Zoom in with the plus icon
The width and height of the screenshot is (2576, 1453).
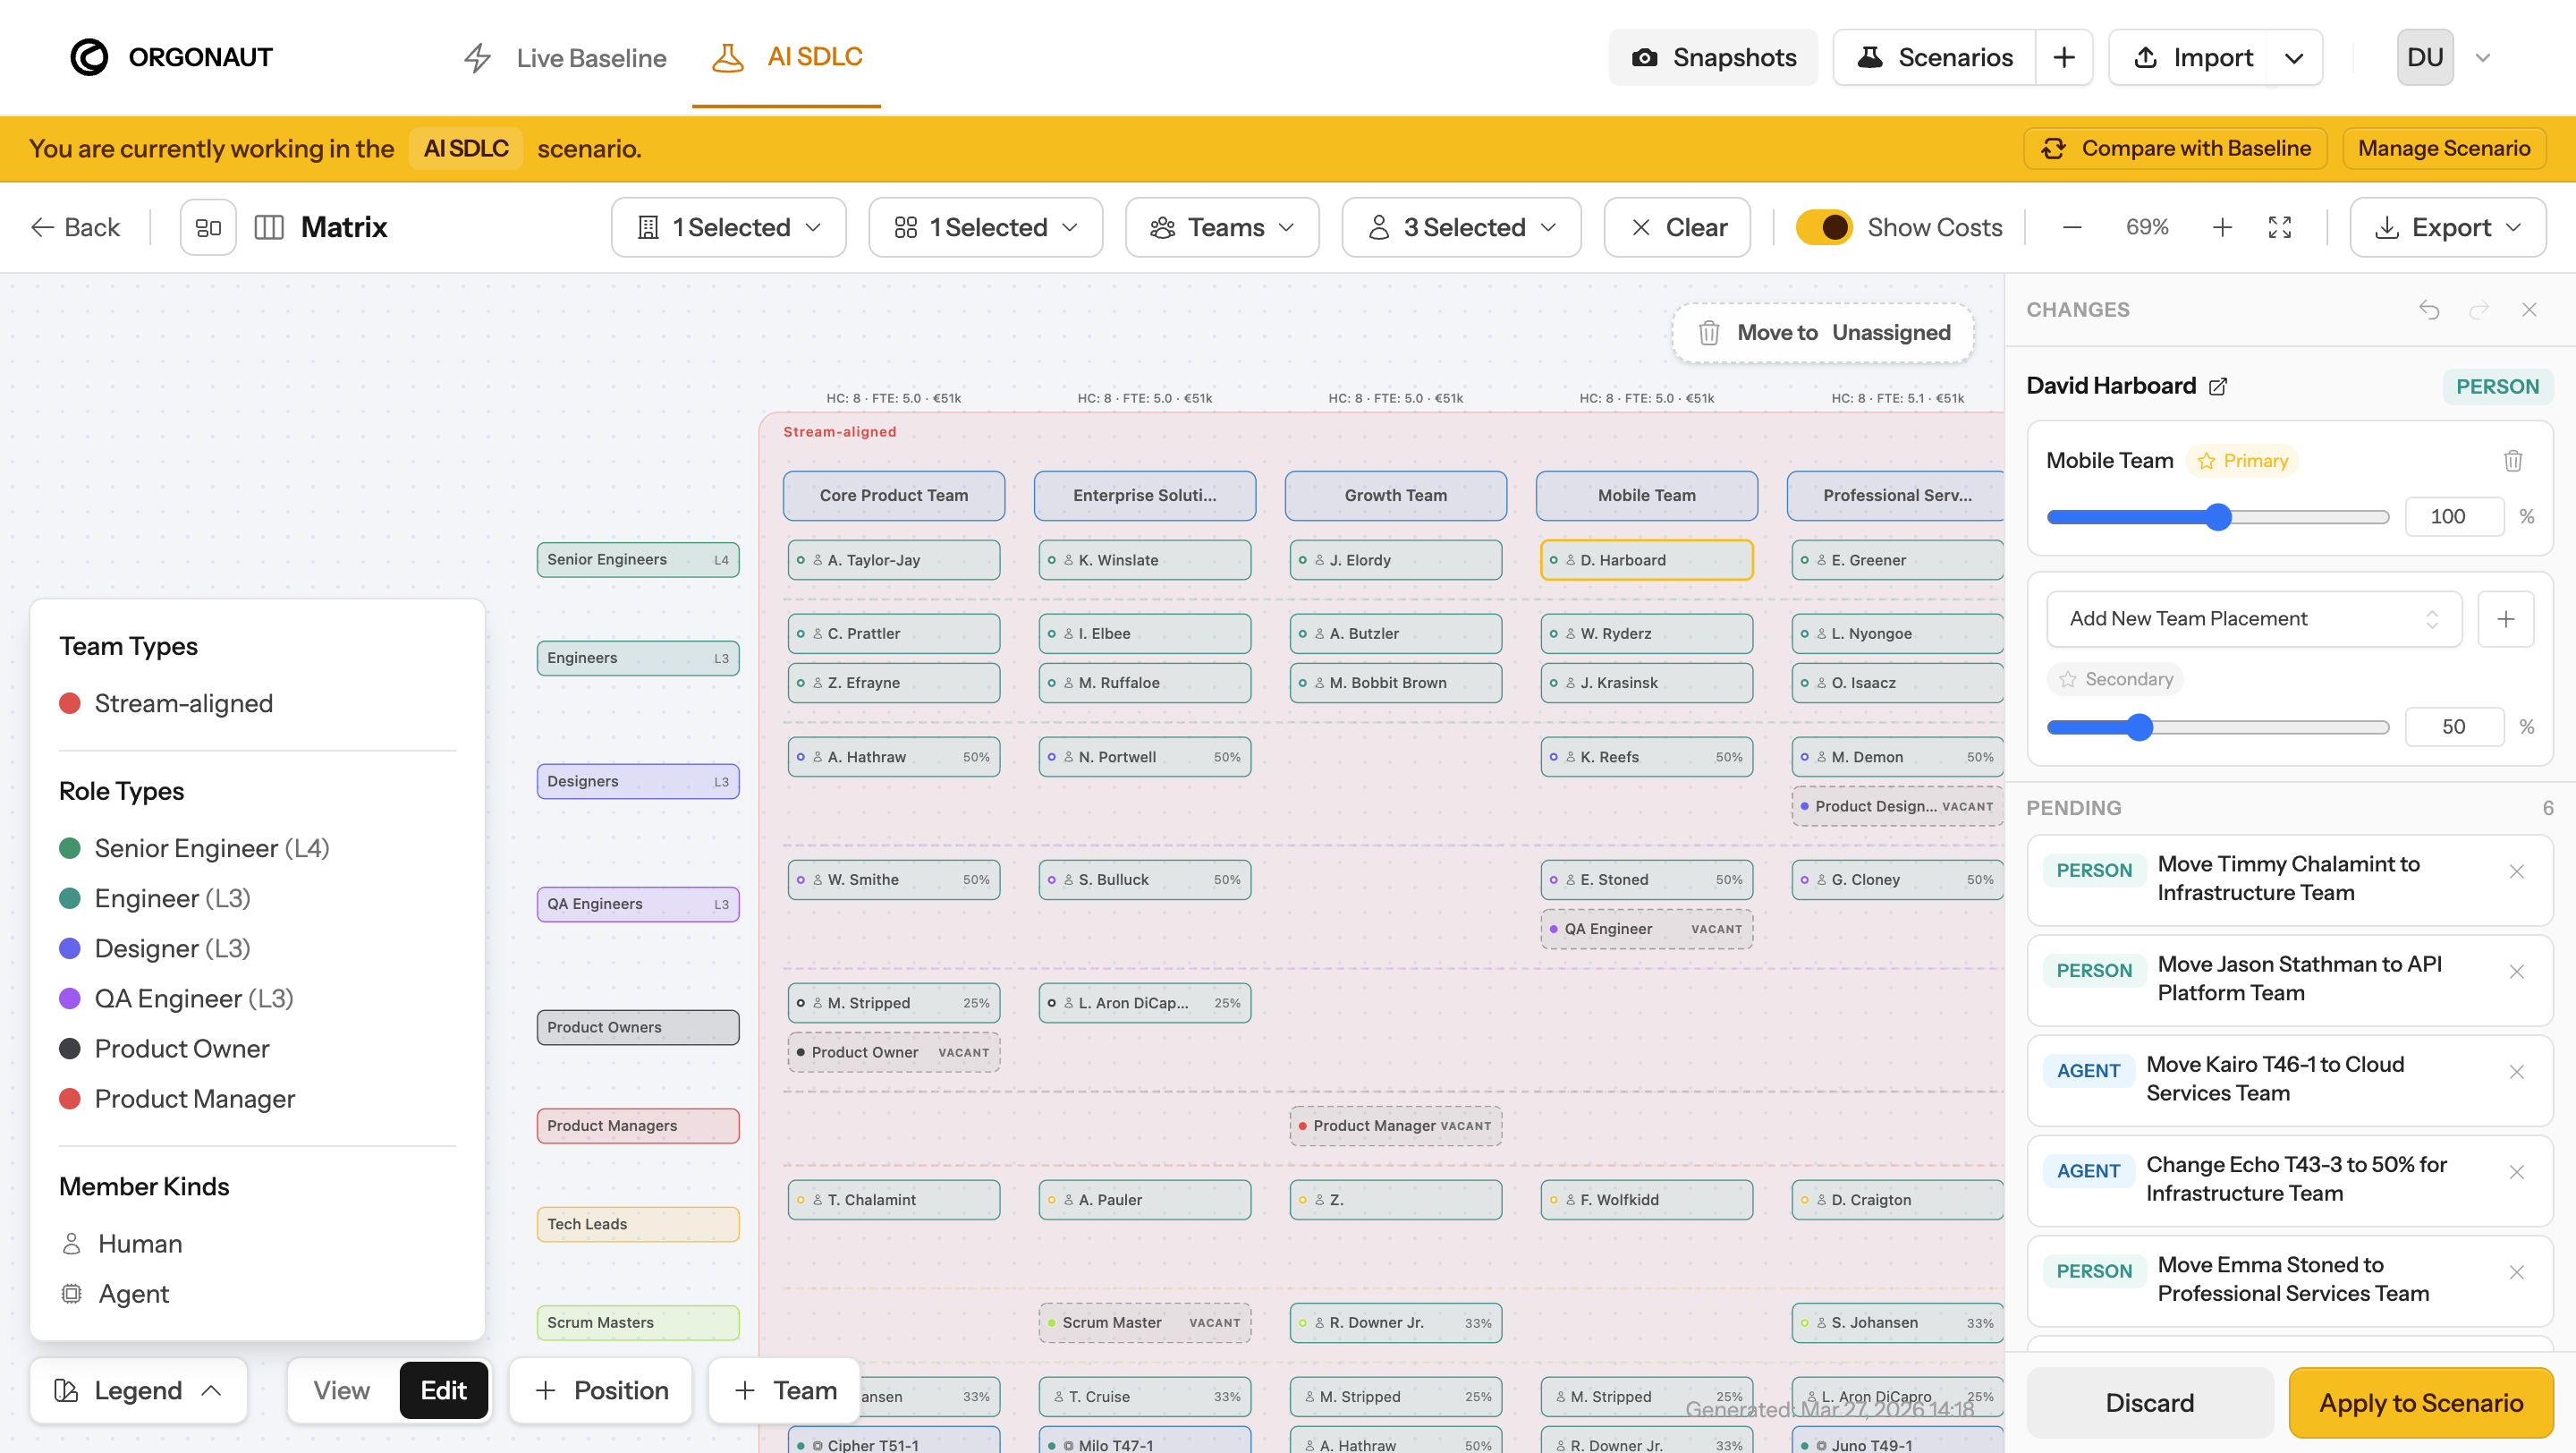(2222, 228)
